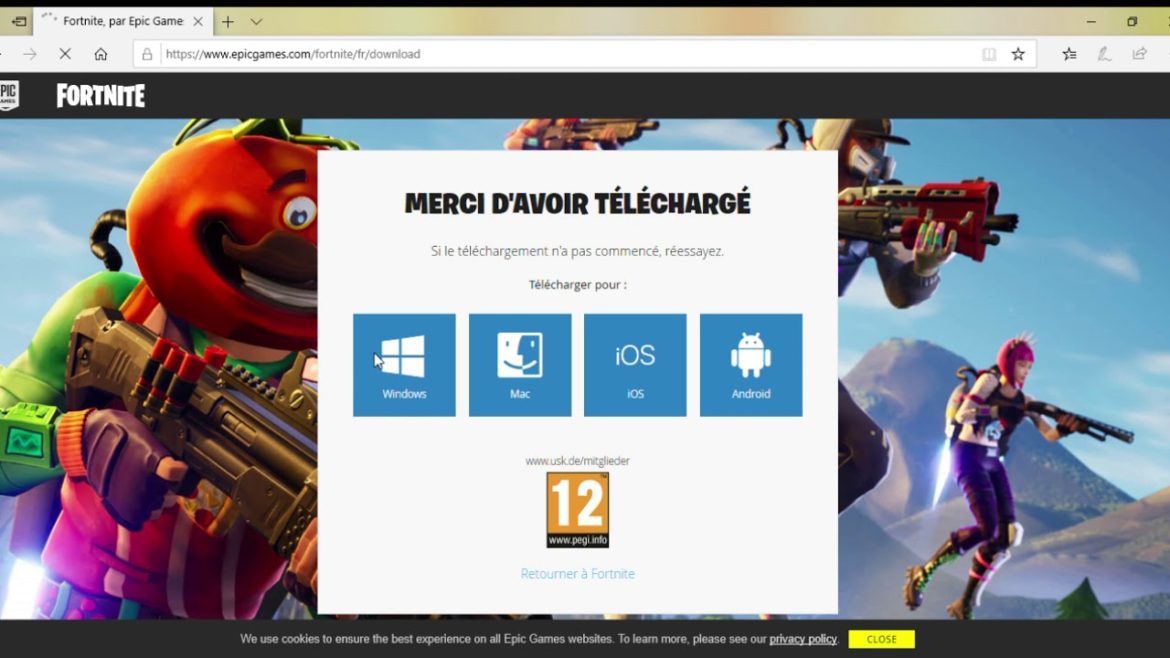Viewport: 1170px width, 658px height.
Task: Add page to favorites with star
Action: [1018, 54]
